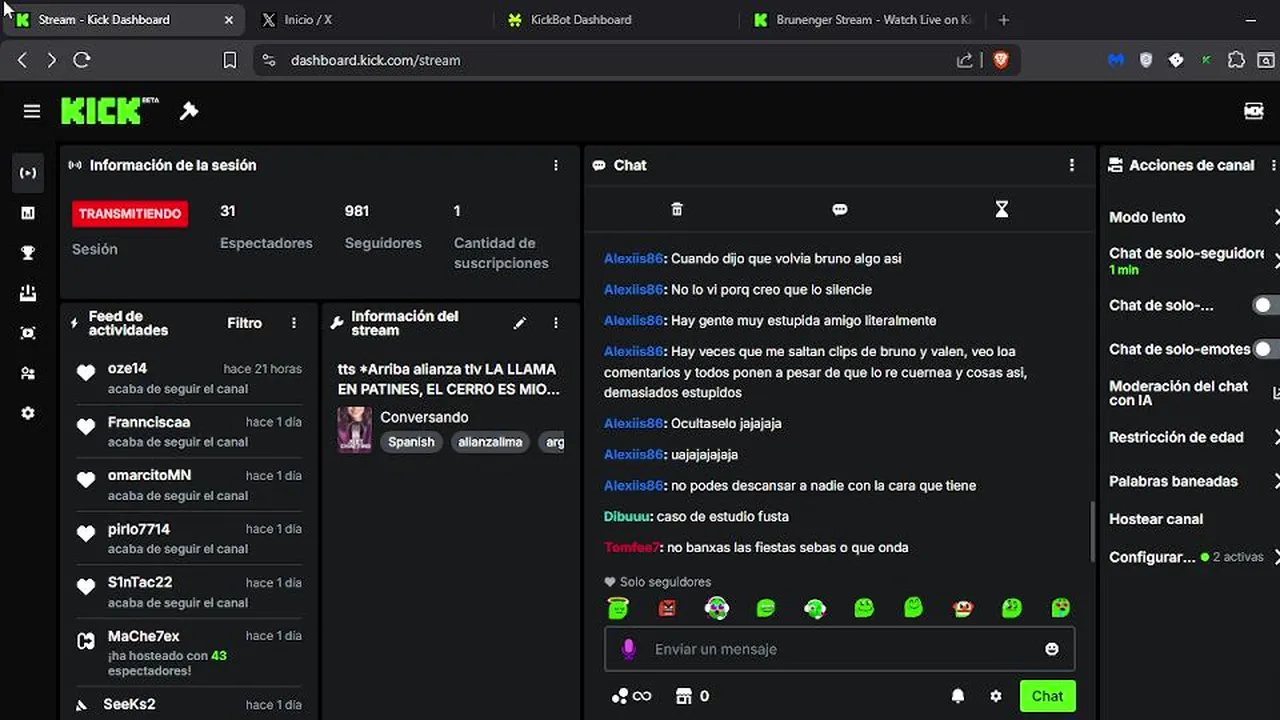The image size is (1280, 720).
Task: Bookmark this page with the bookmark icon
Action: pyautogui.click(x=230, y=60)
